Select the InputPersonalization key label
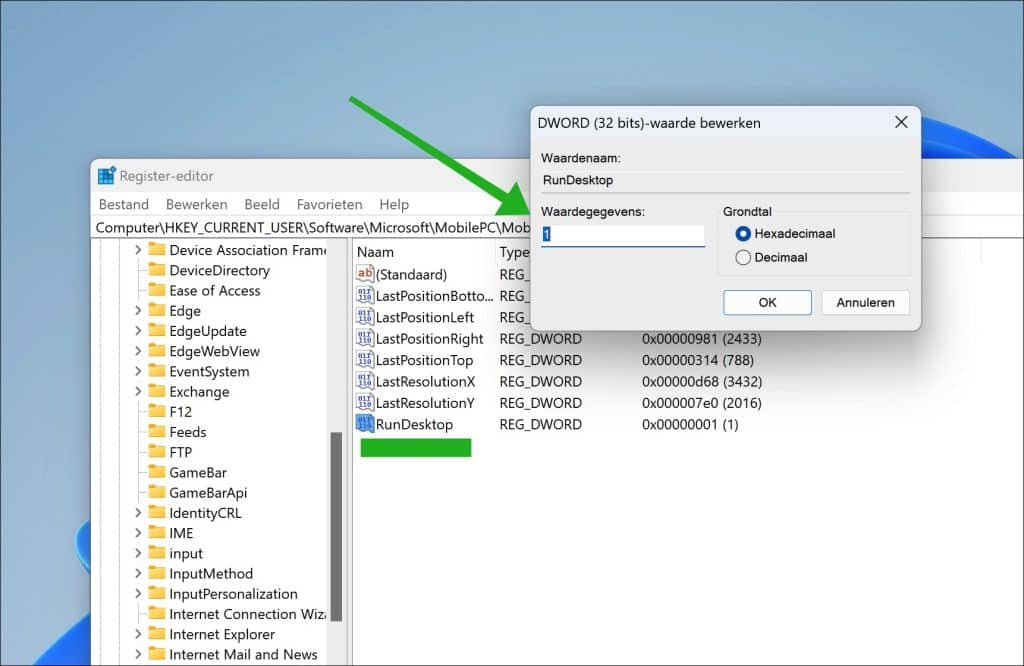Screen dimensions: 1024x666 (x=233, y=594)
